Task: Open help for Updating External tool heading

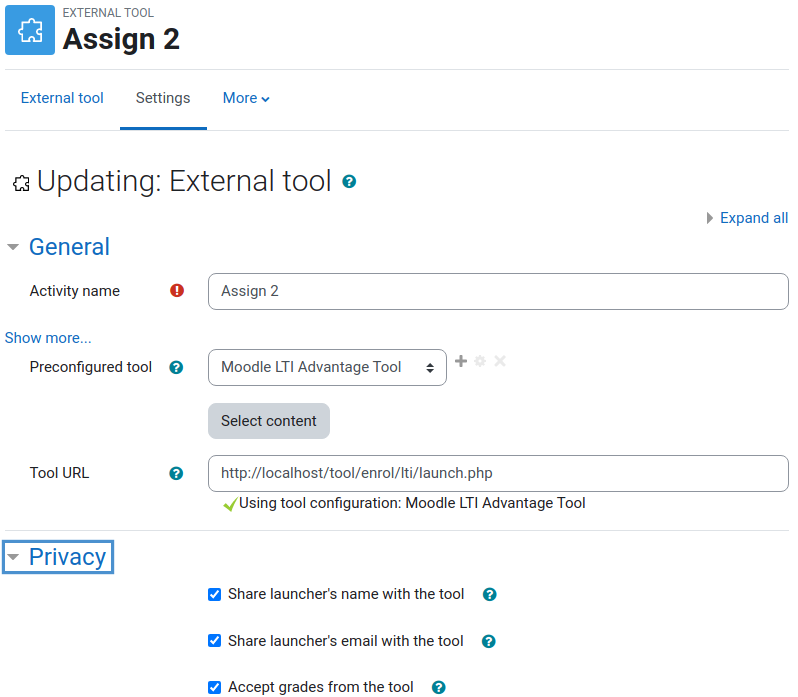Action: point(349,182)
